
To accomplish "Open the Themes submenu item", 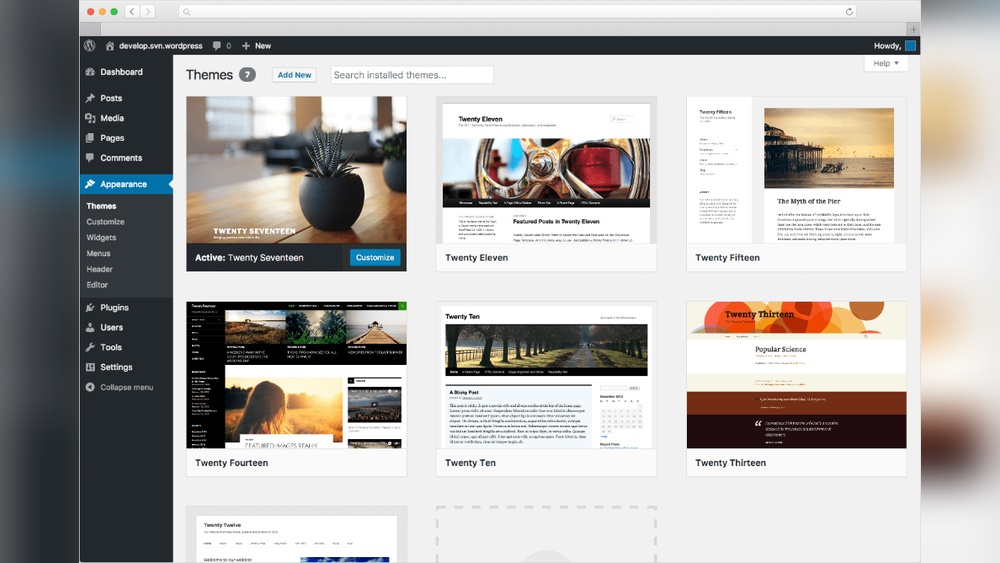I will [101, 206].
